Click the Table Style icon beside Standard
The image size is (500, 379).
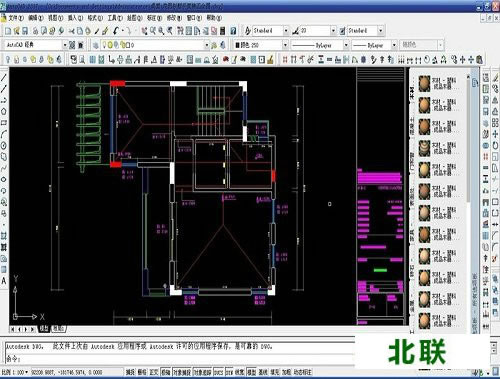pyautogui.click(x=342, y=31)
